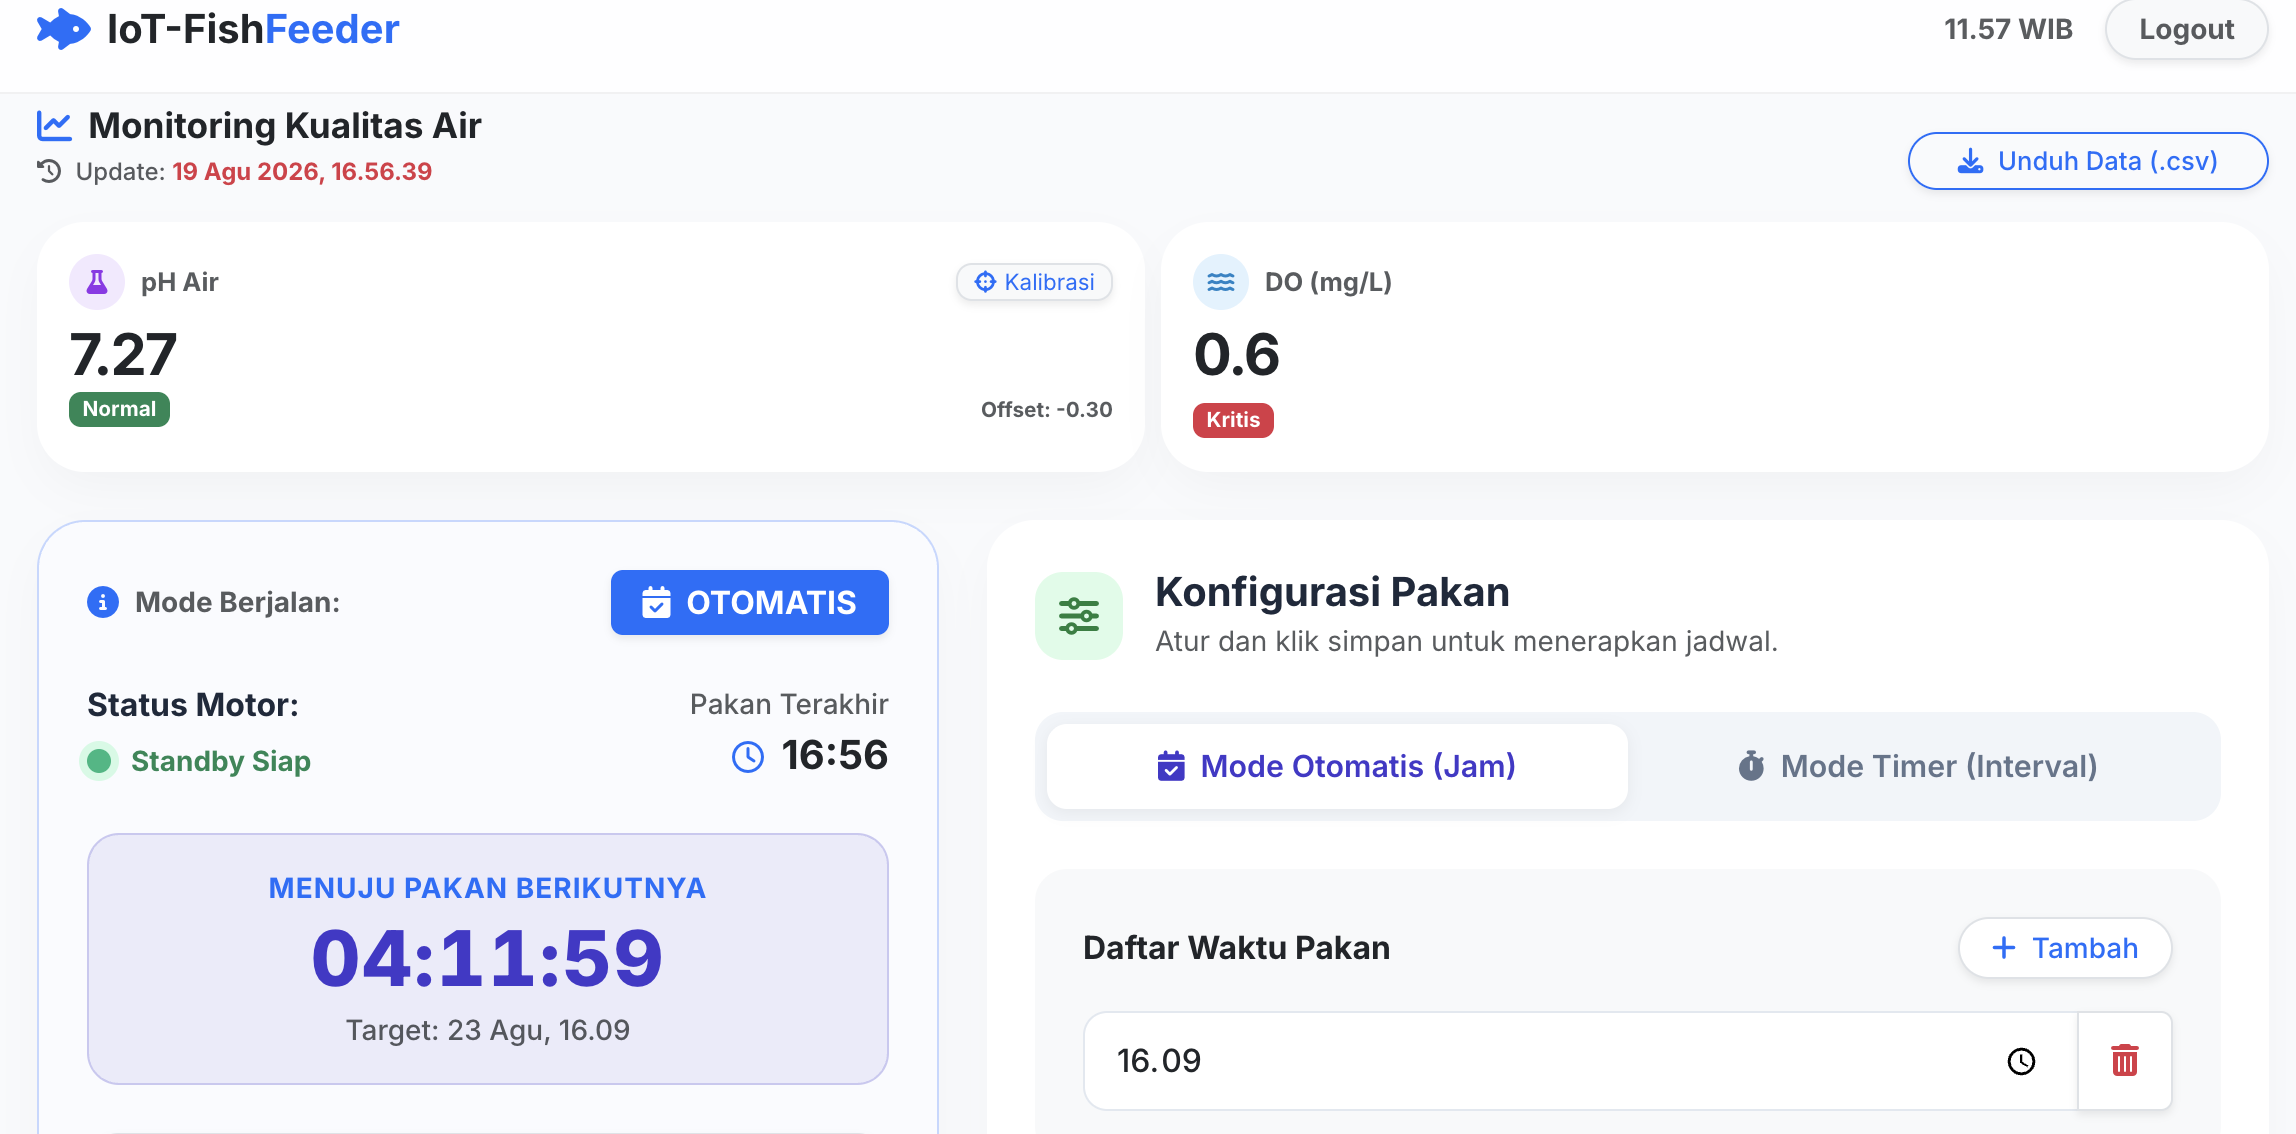Switch to Mode Timer (Interval) tab
Screen dimensions: 2296x1134
pos(1918,766)
